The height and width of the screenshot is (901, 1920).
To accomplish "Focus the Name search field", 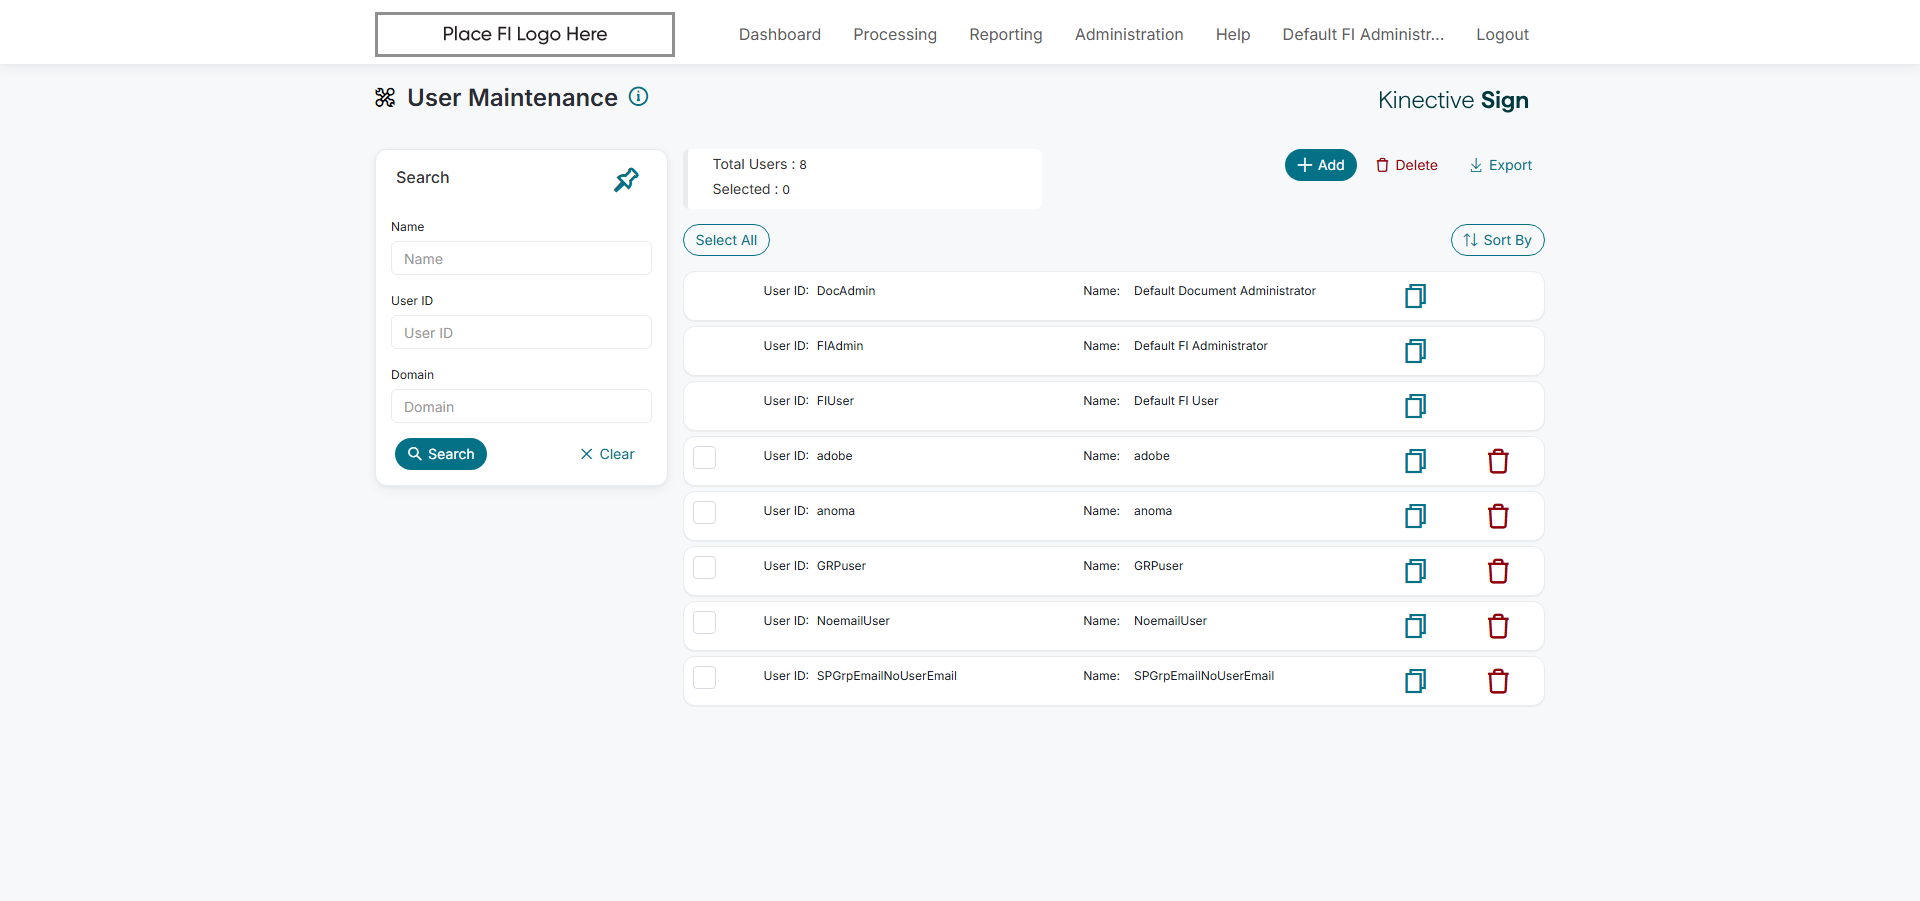I will (x=521, y=258).
